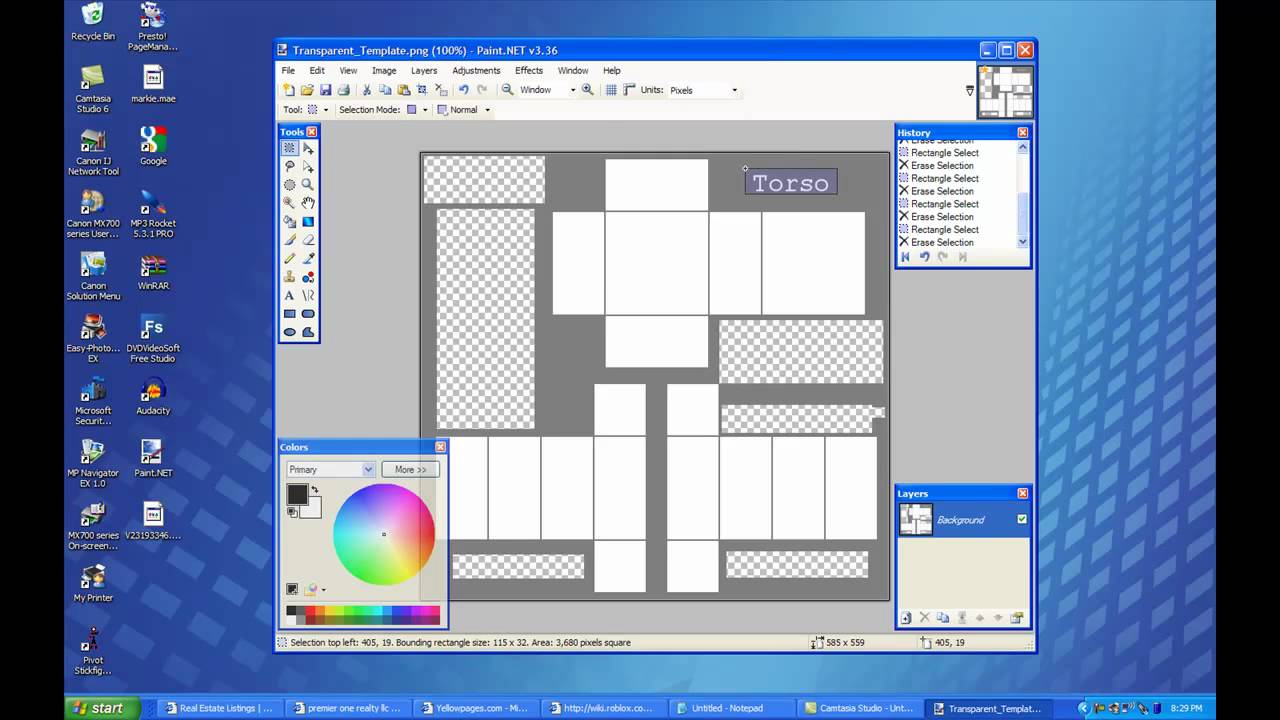
Task: Select the Paint Bucket tool
Action: pyautogui.click(x=289, y=221)
